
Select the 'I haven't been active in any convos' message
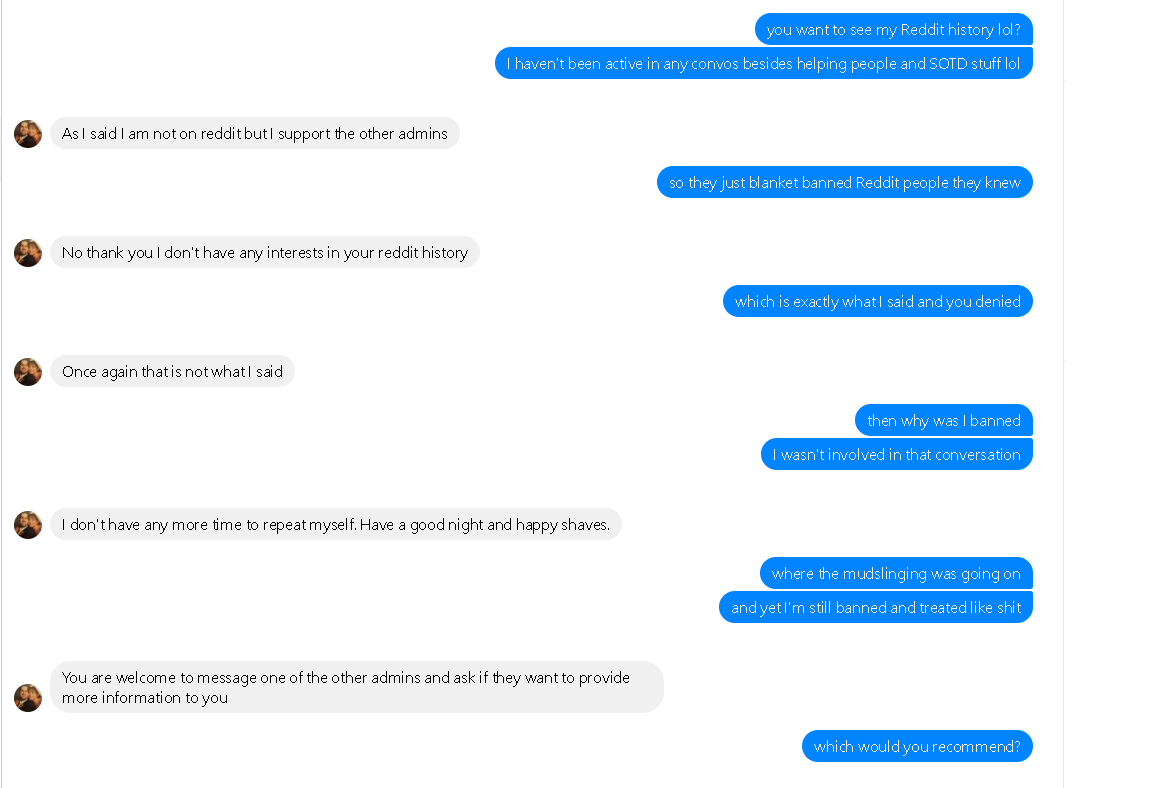click(x=763, y=63)
